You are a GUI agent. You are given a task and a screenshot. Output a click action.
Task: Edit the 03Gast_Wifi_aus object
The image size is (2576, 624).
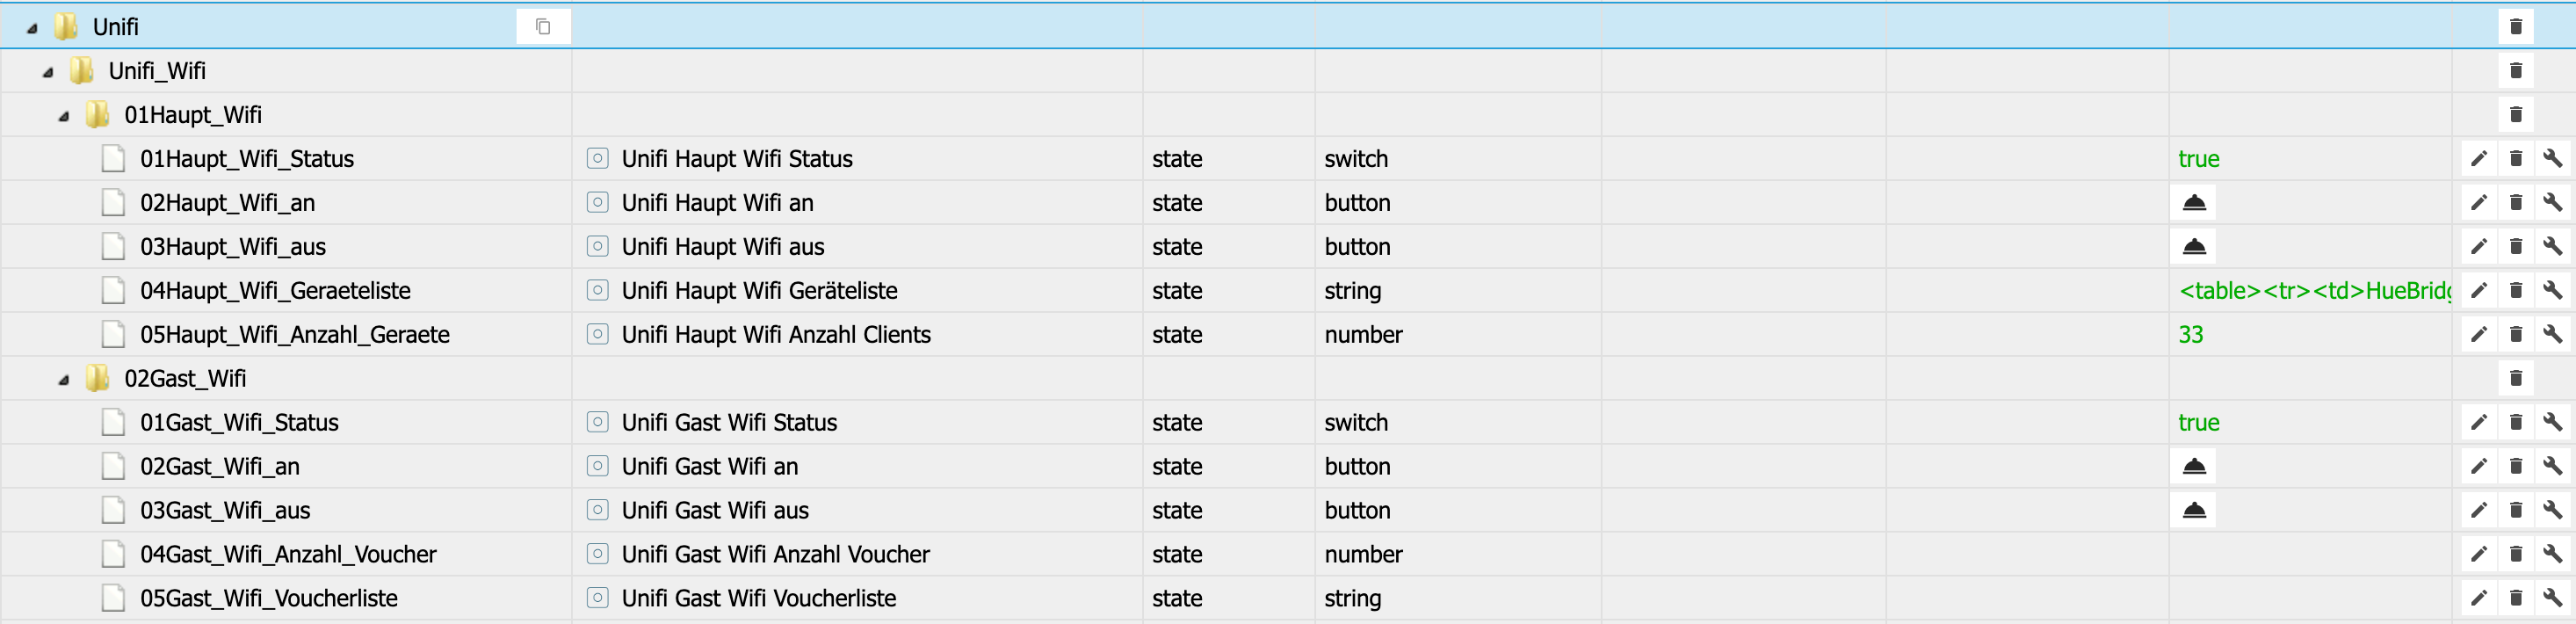click(x=2479, y=510)
